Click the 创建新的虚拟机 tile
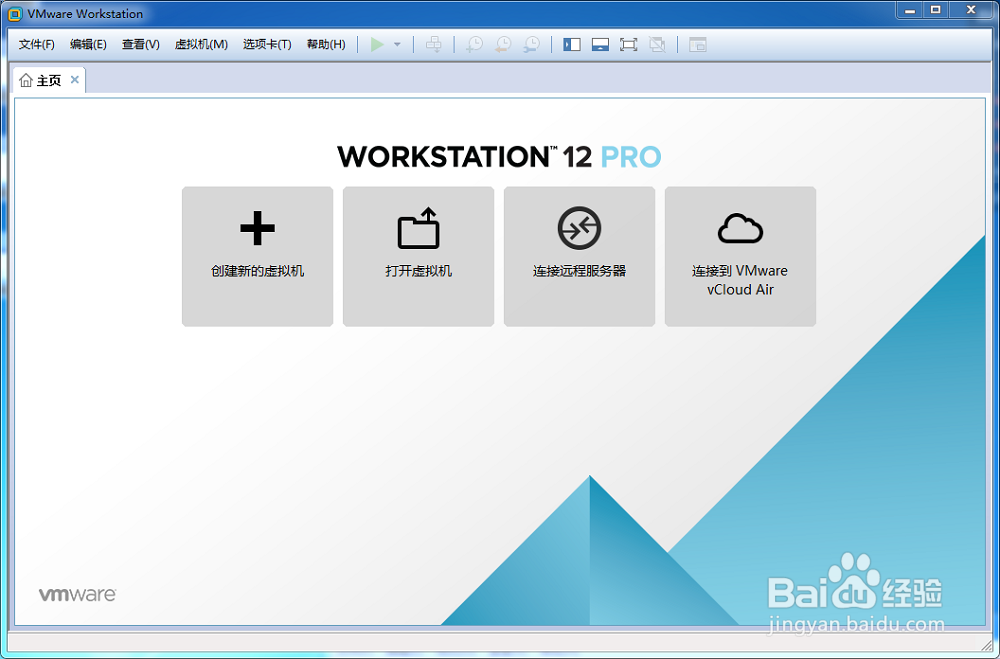Viewport: 1000px width, 659px height. click(x=258, y=256)
